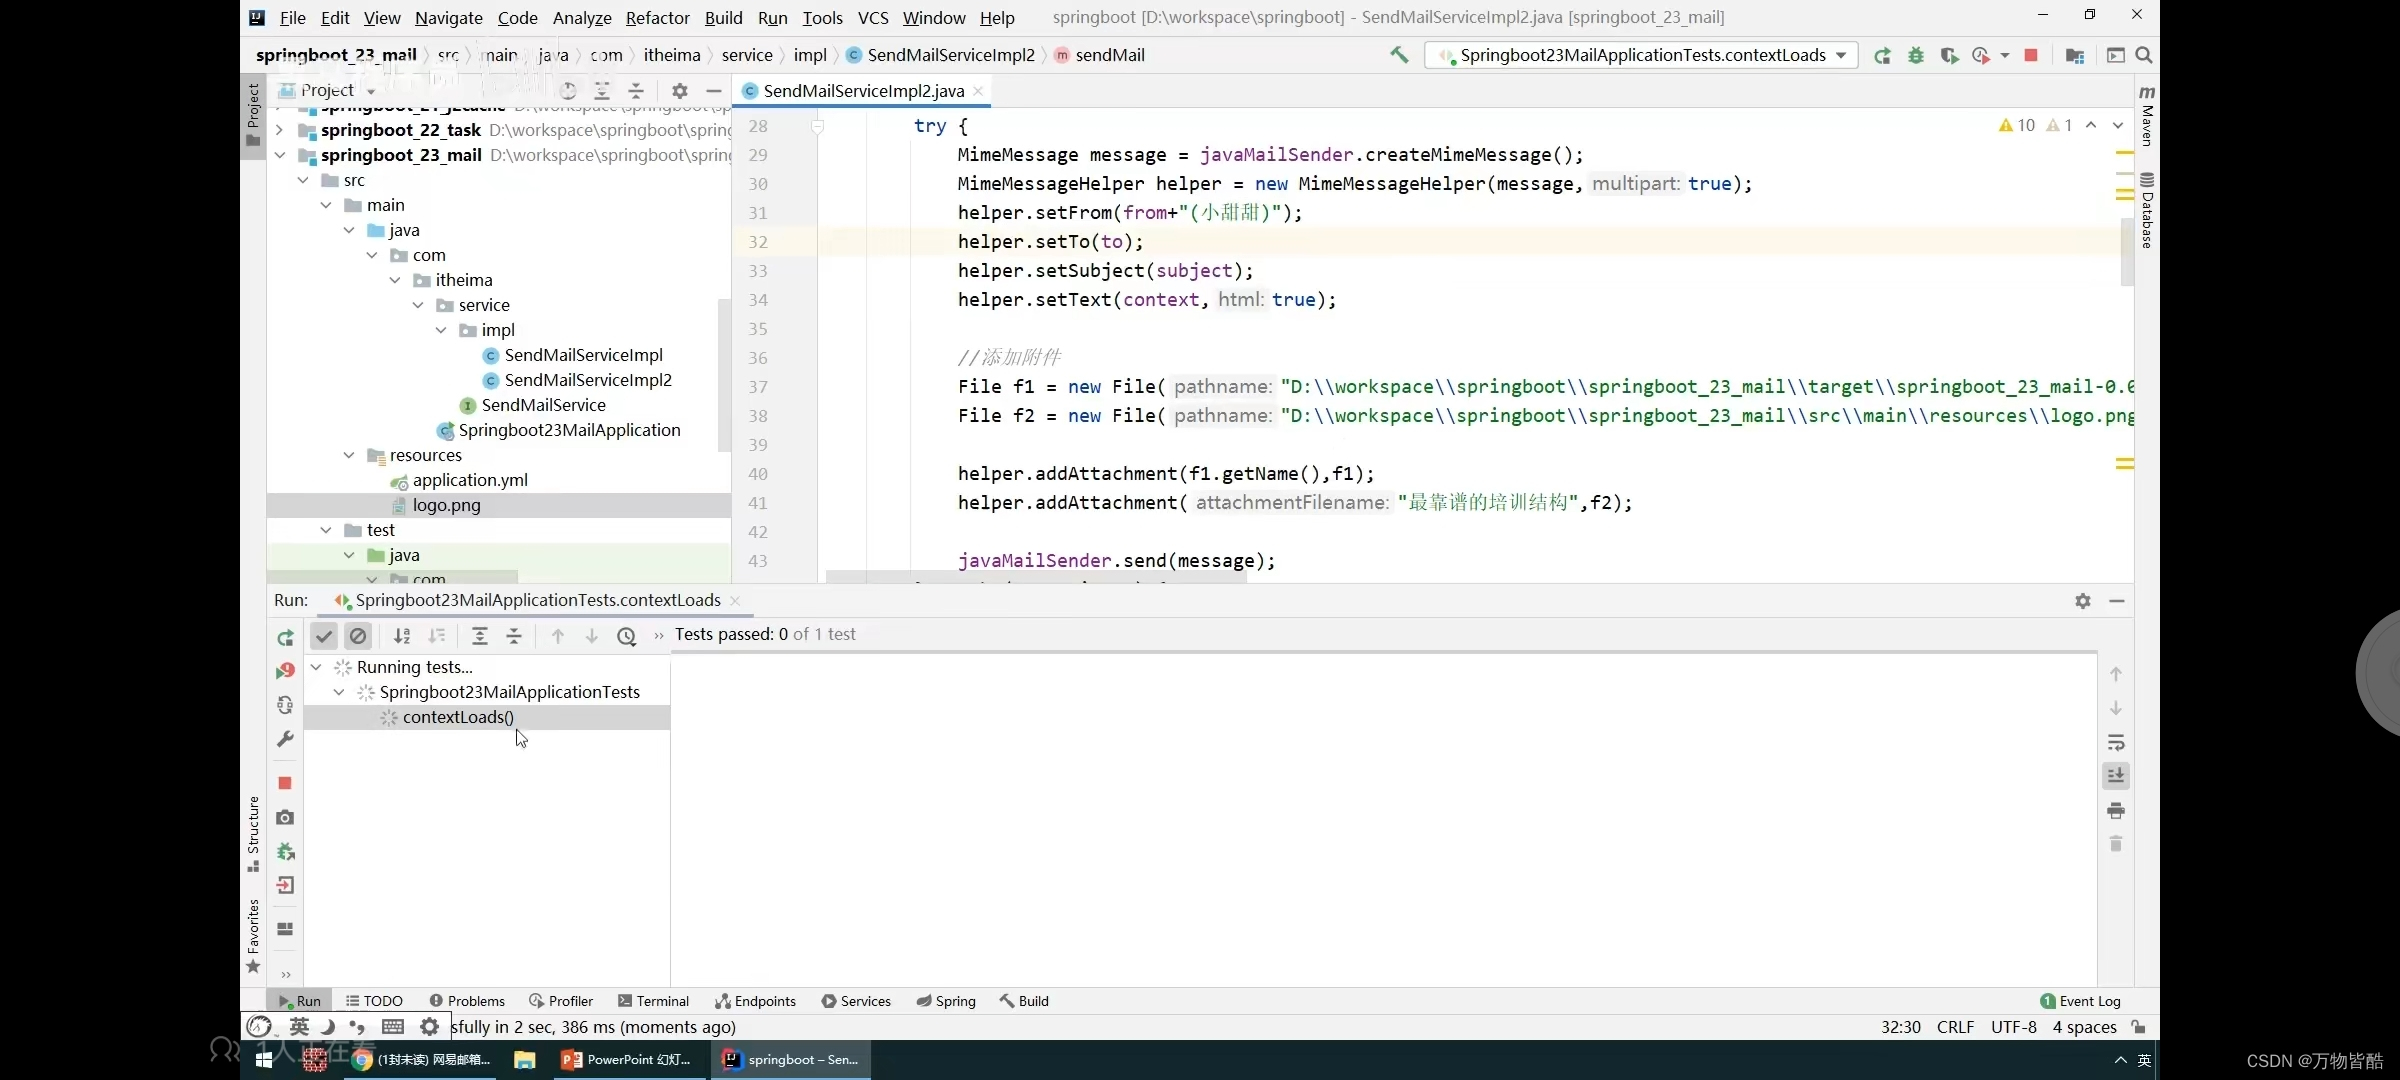Toggle scroll to end of console
The image size is (2400, 1080).
click(2116, 776)
